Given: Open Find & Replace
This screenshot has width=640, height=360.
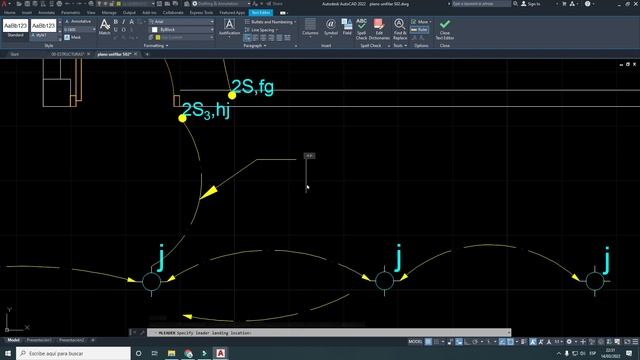Looking at the screenshot, I should (400, 29).
